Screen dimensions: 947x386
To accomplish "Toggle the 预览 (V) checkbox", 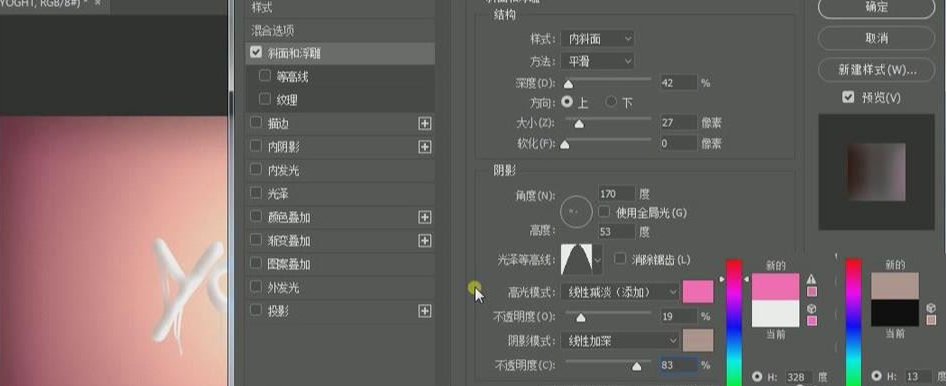I will pyautogui.click(x=848, y=97).
